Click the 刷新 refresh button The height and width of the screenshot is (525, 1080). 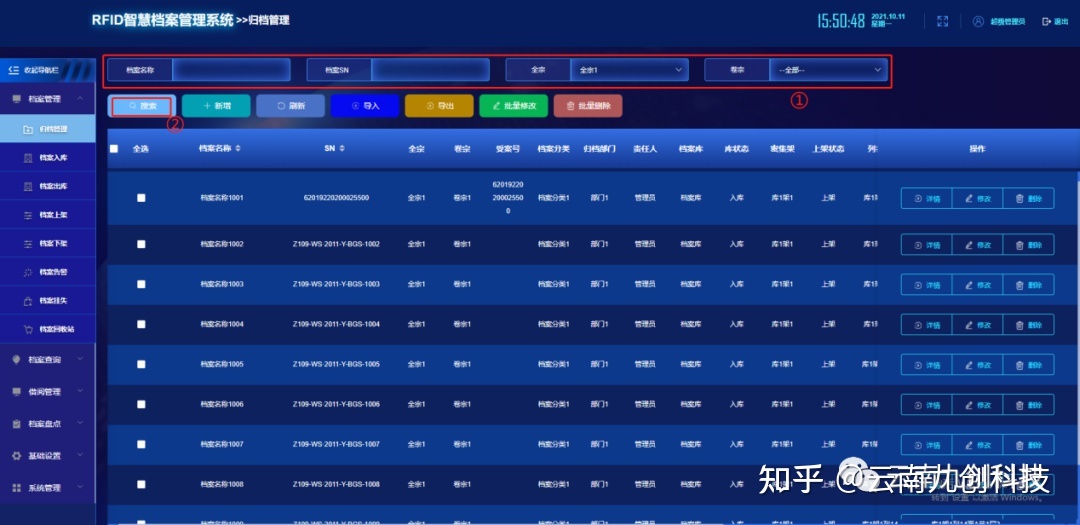click(290, 105)
